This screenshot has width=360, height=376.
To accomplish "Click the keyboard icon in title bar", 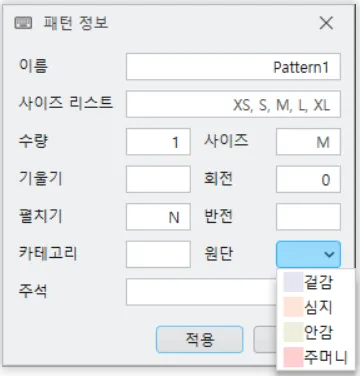I will coord(23,23).
